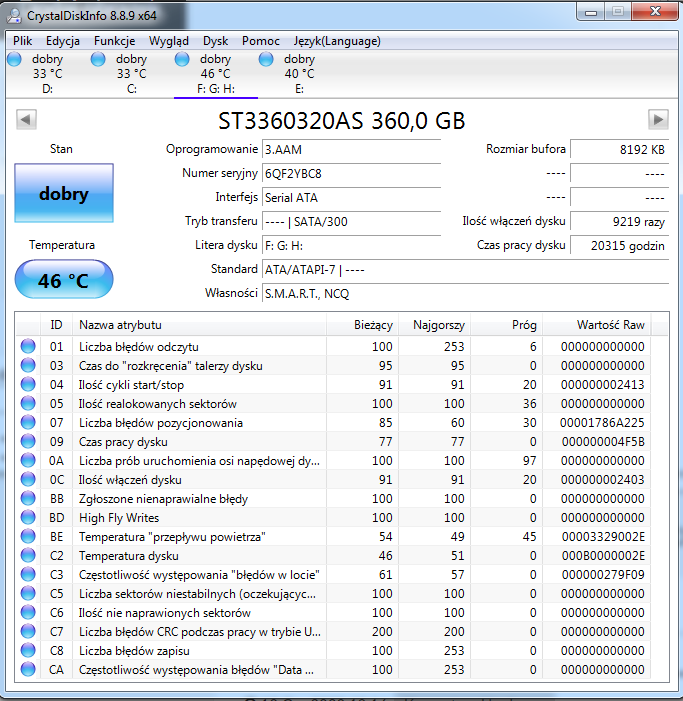Click status orb for High Fly Writes

tap(28, 517)
